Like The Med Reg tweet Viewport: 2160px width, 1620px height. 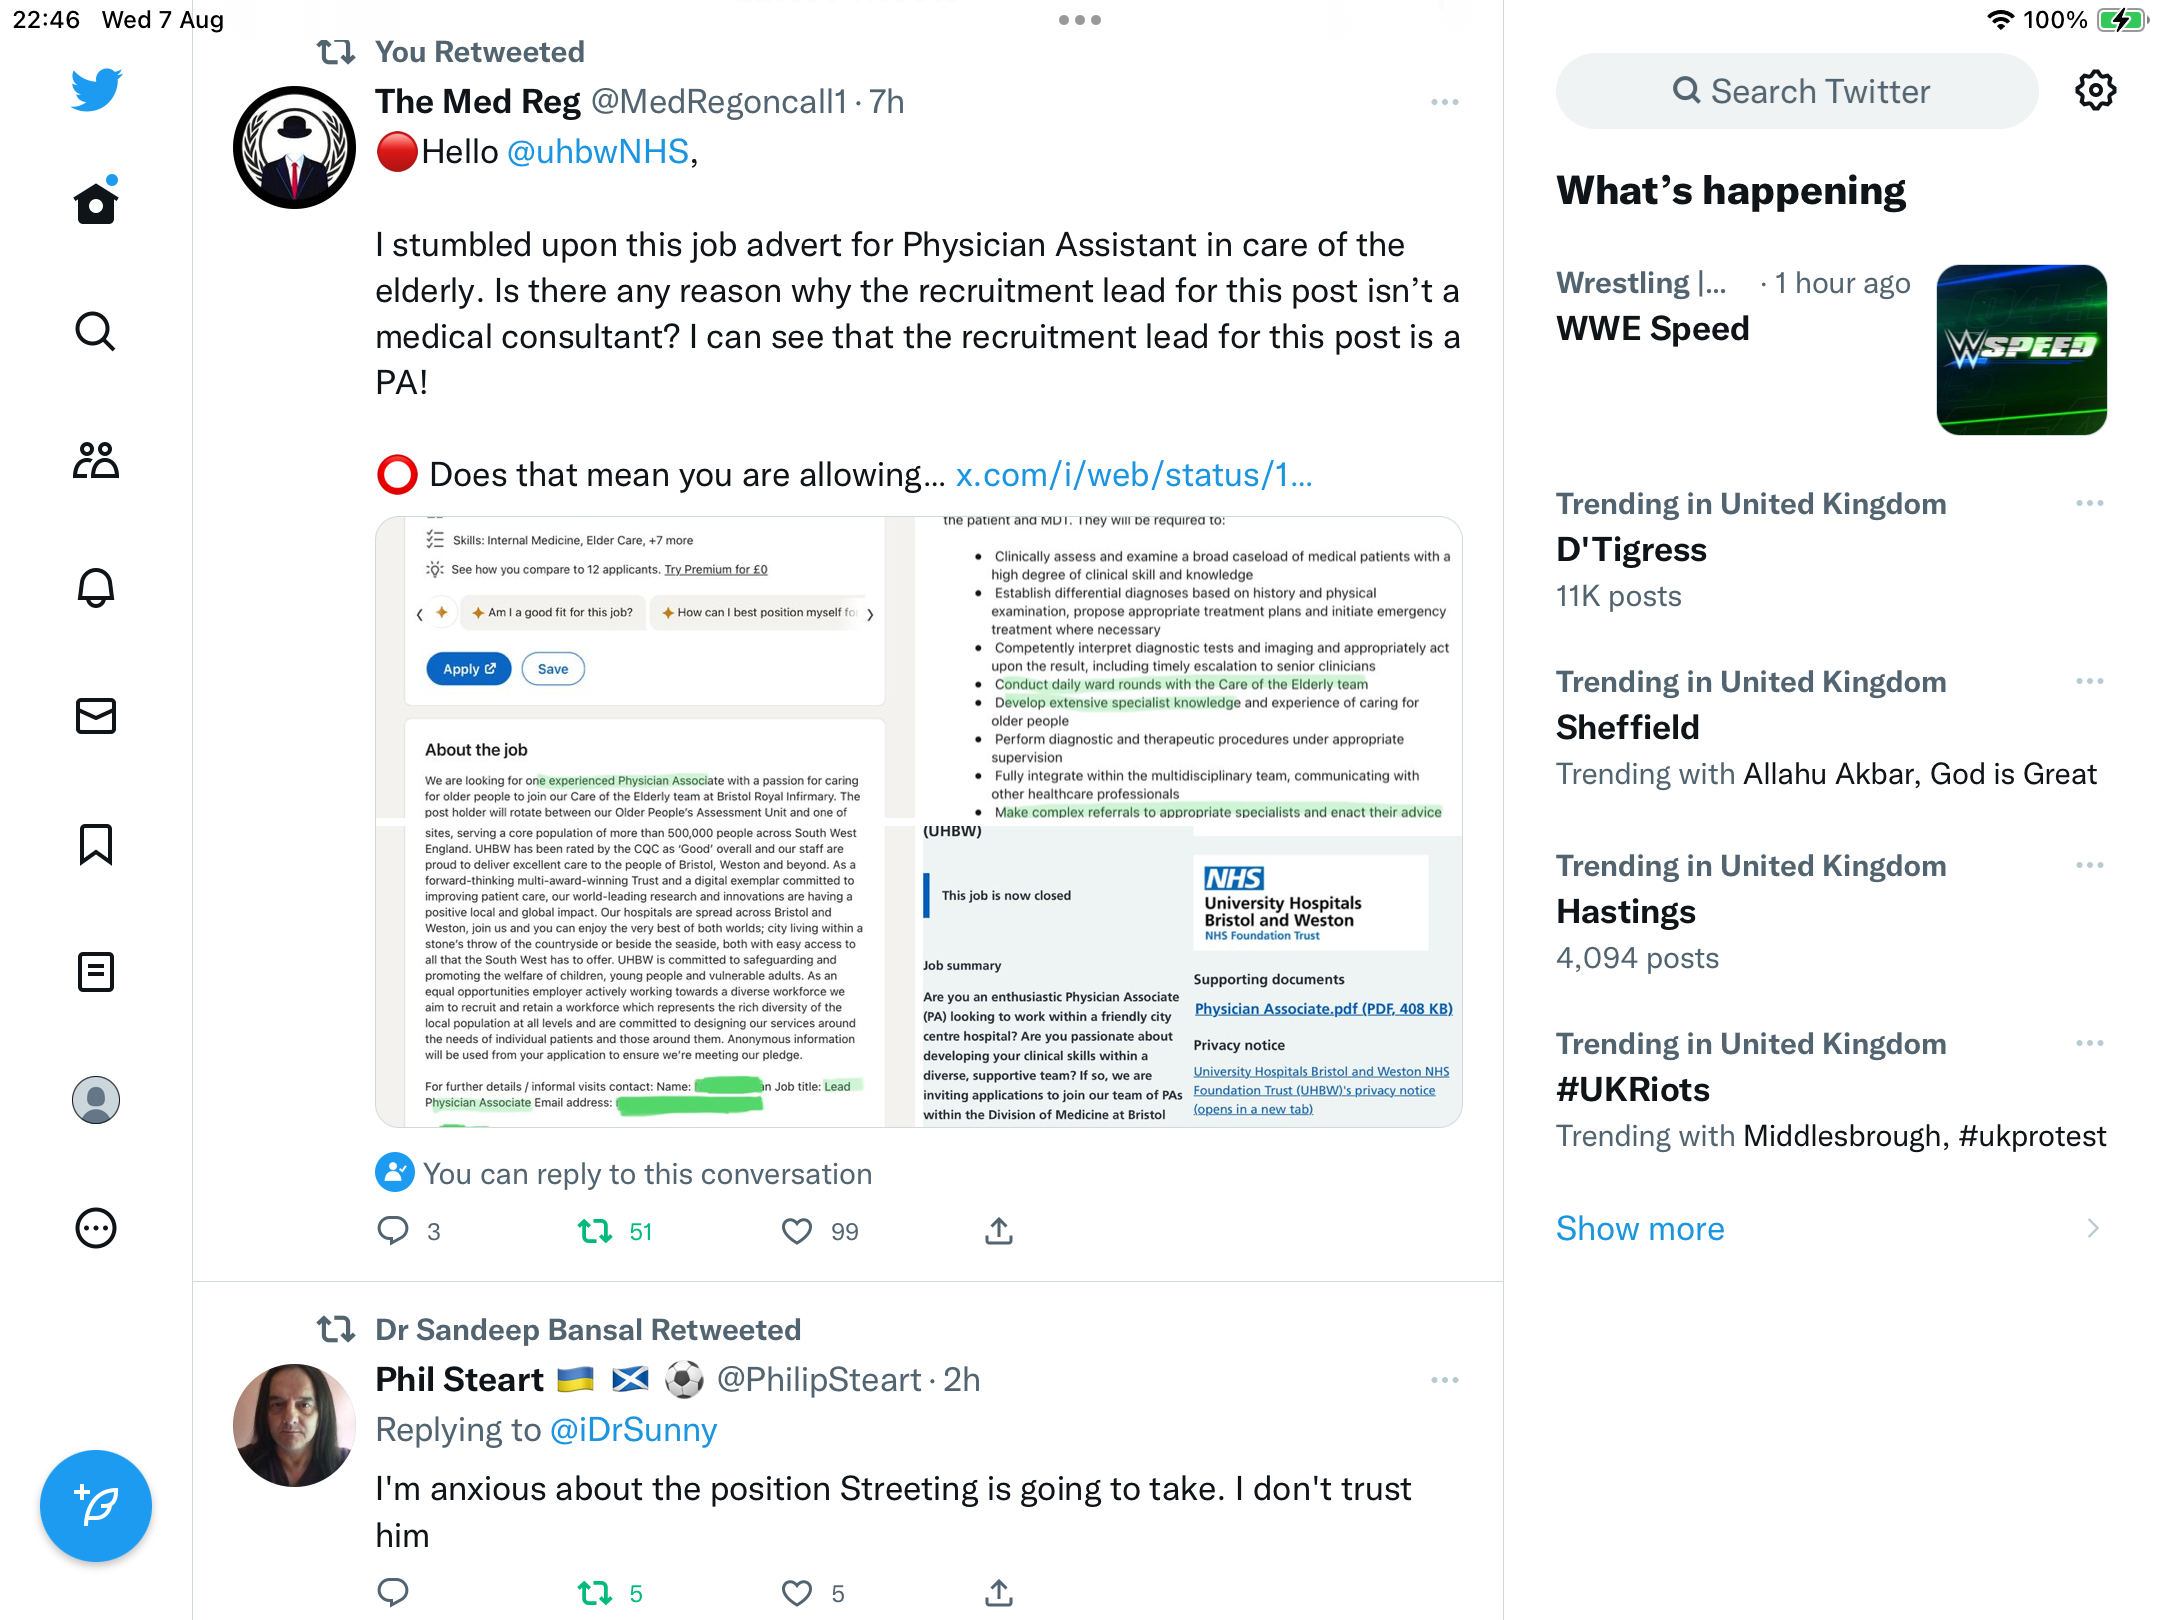[x=797, y=1231]
